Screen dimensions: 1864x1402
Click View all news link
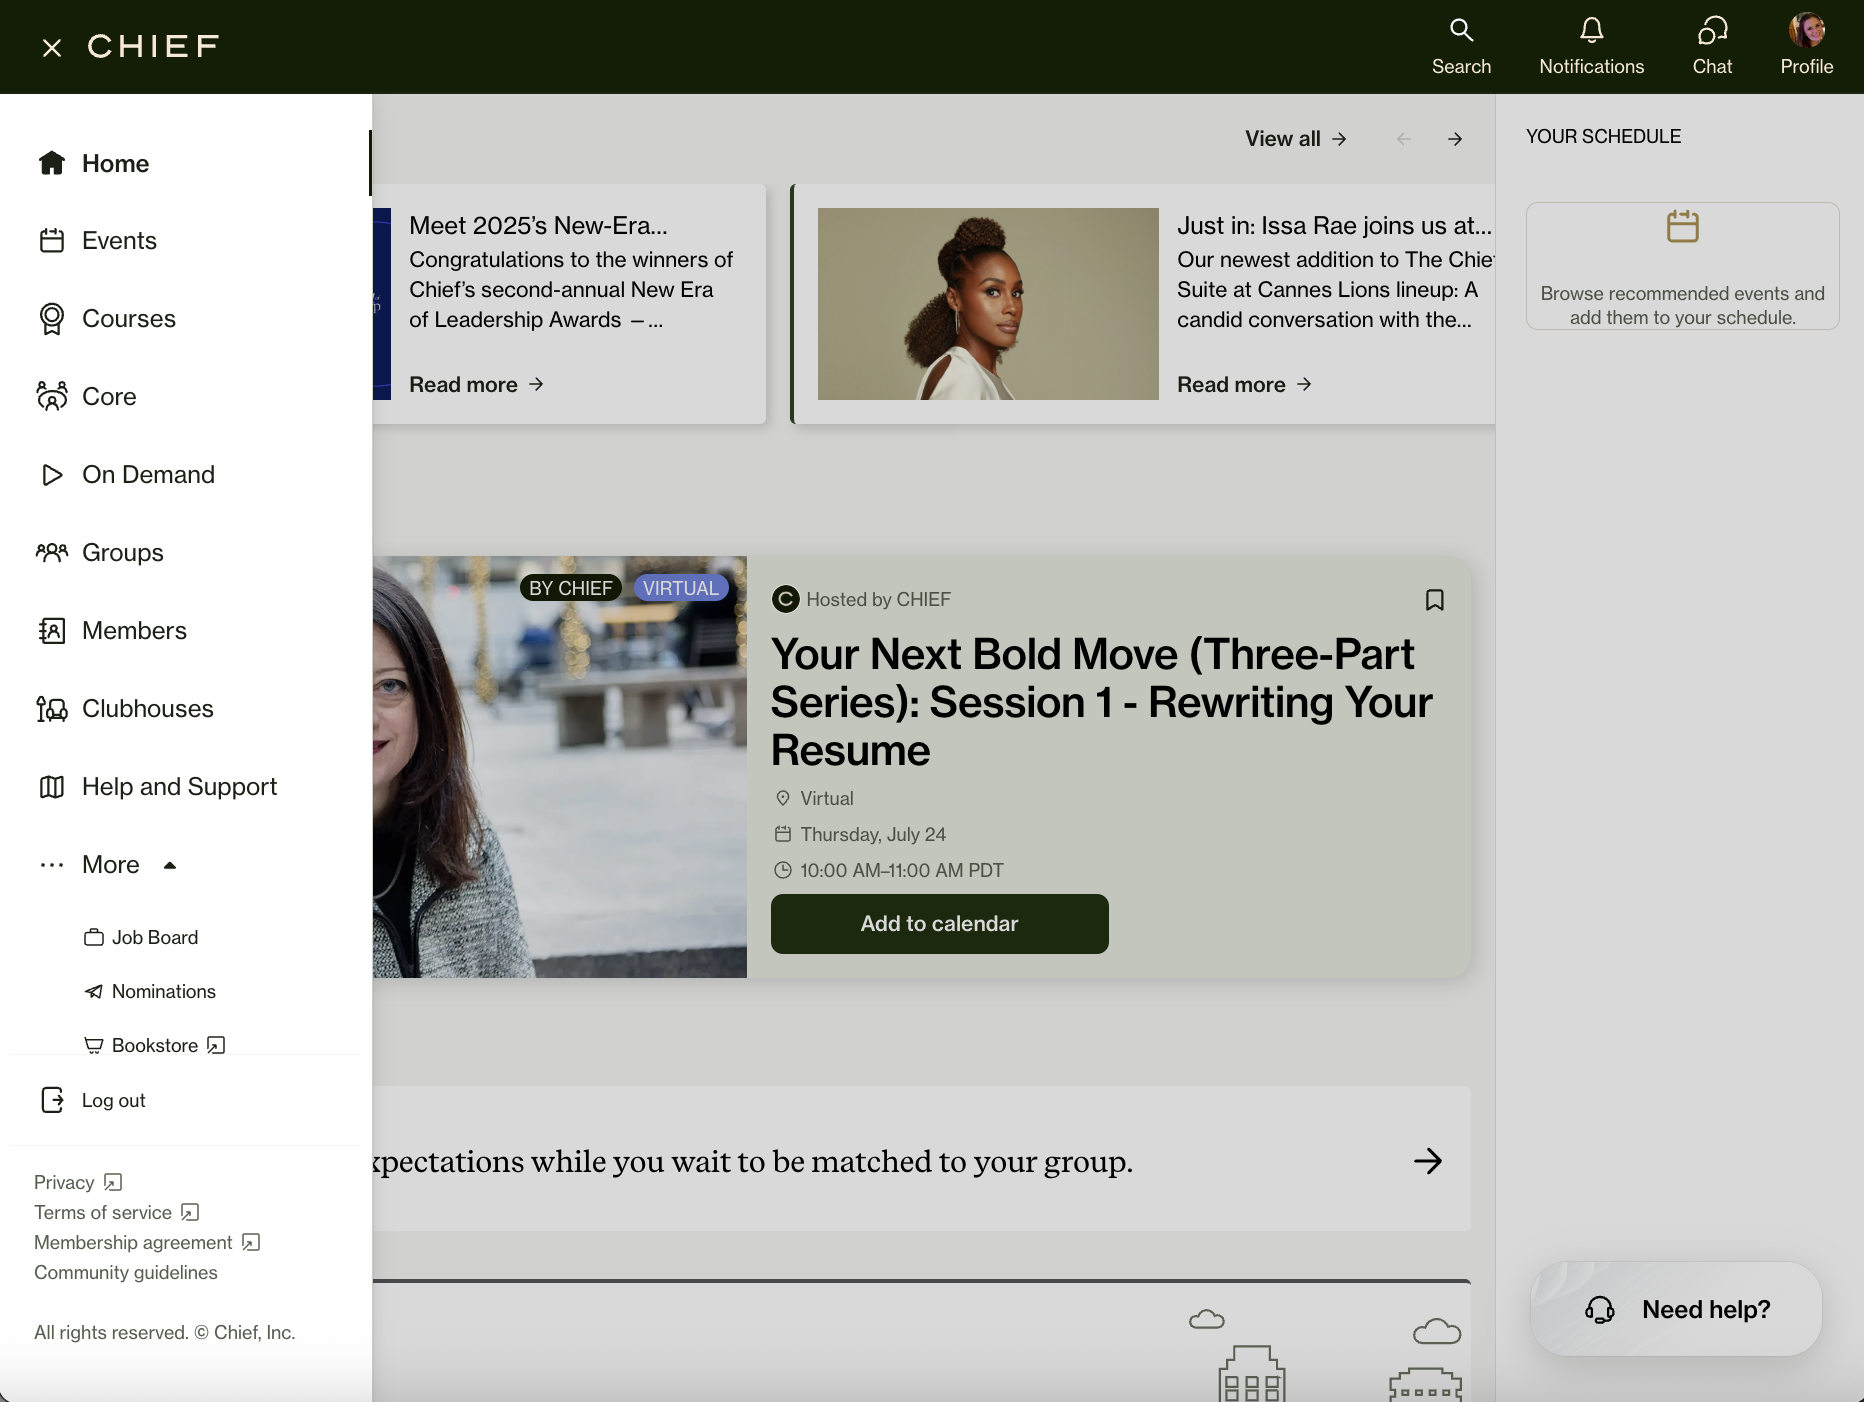tap(1296, 139)
